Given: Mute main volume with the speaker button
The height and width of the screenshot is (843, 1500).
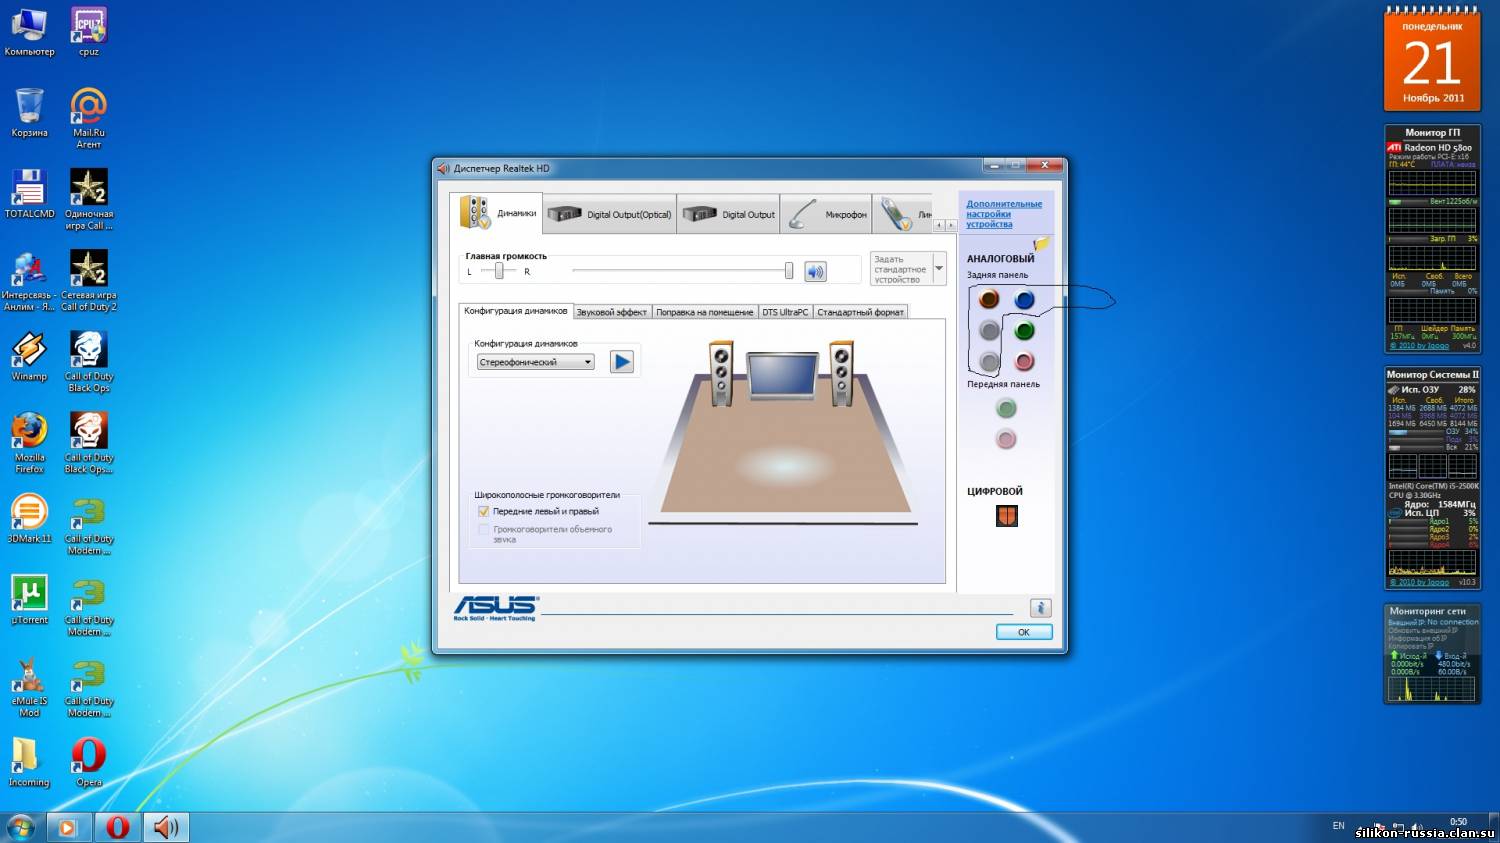Looking at the screenshot, I should [816, 271].
